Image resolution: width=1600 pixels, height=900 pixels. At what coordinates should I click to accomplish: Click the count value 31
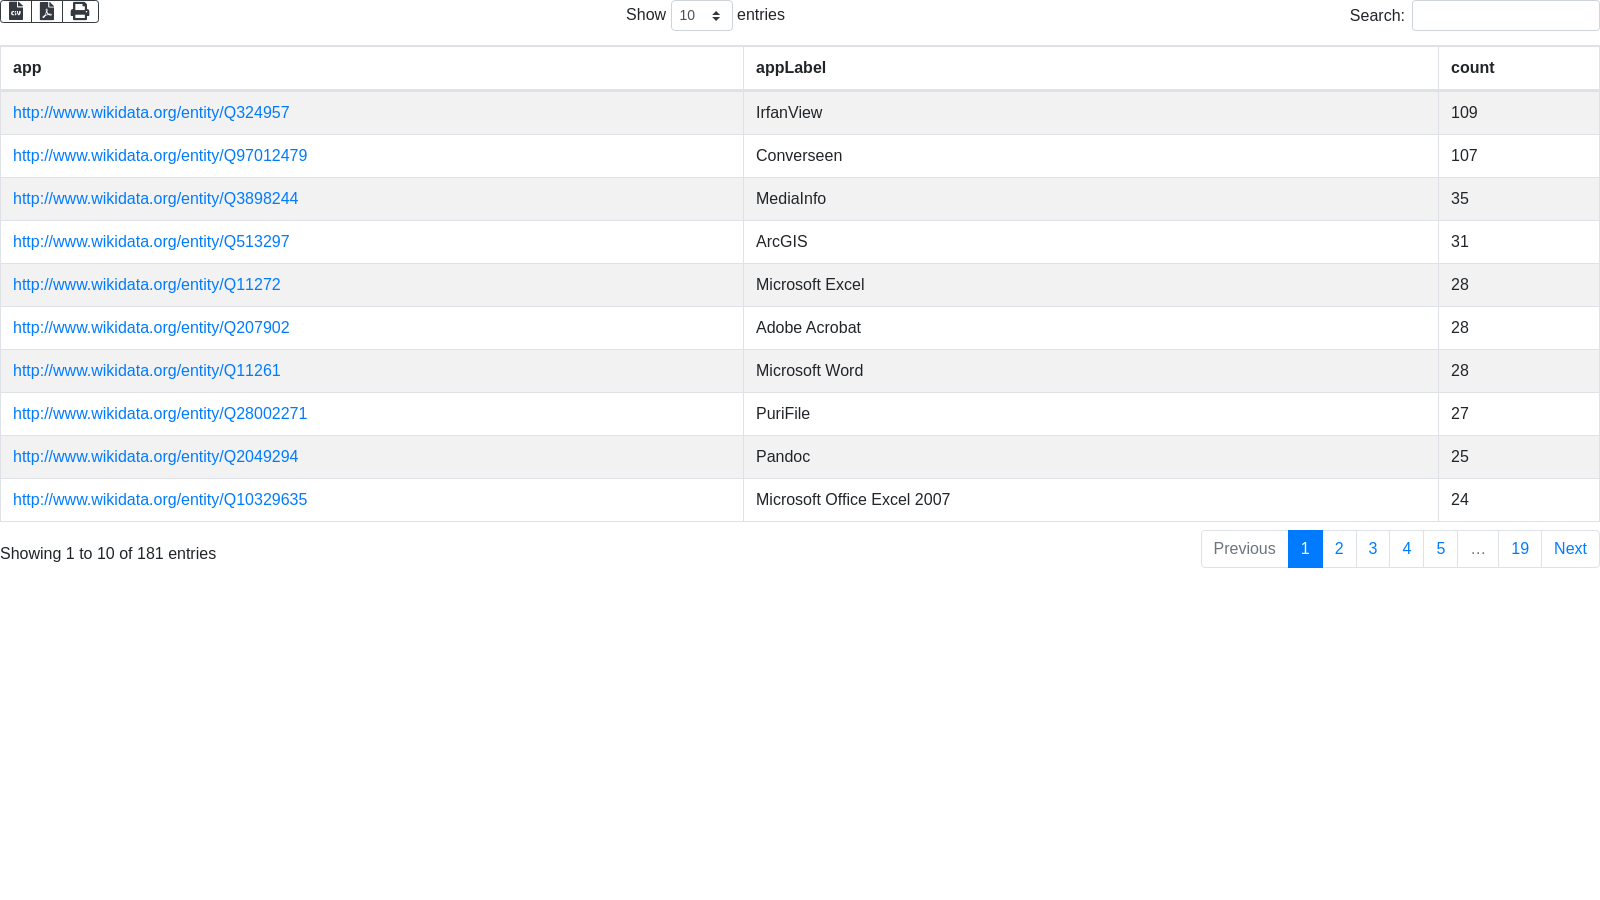(x=1460, y=242)
